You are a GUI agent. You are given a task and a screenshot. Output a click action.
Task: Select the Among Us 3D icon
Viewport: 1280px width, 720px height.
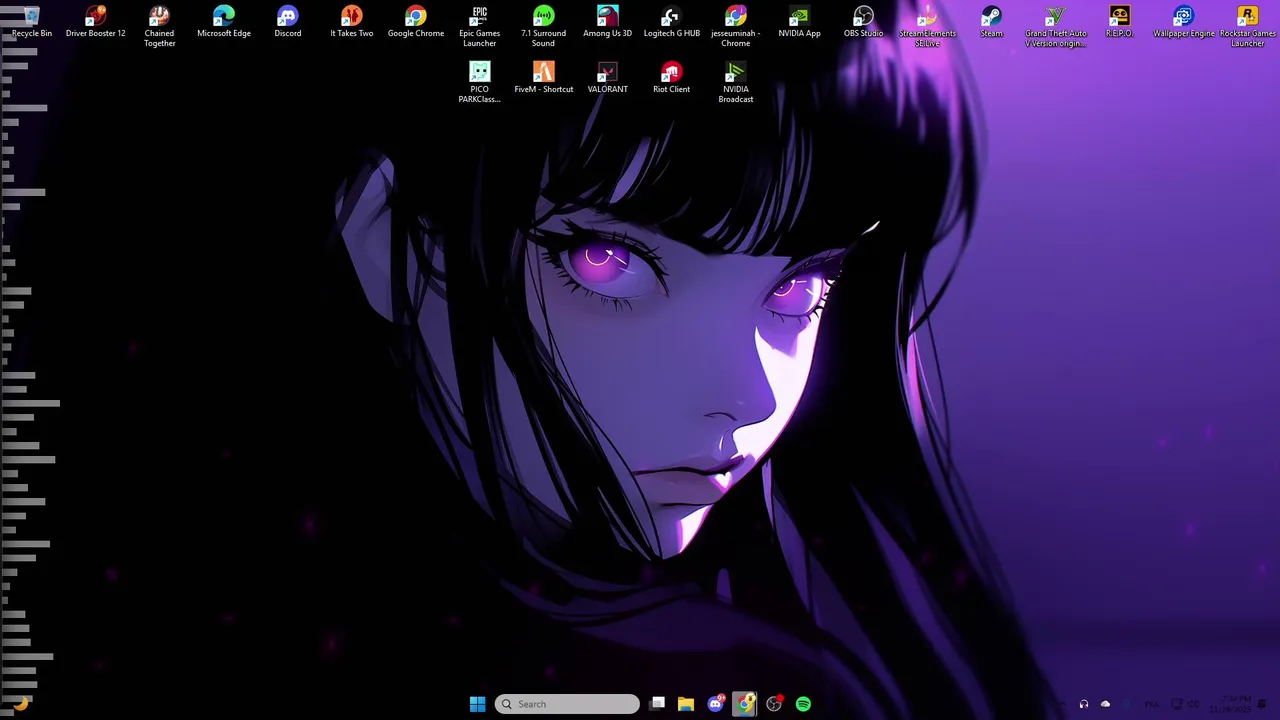(x=608, y=22)
